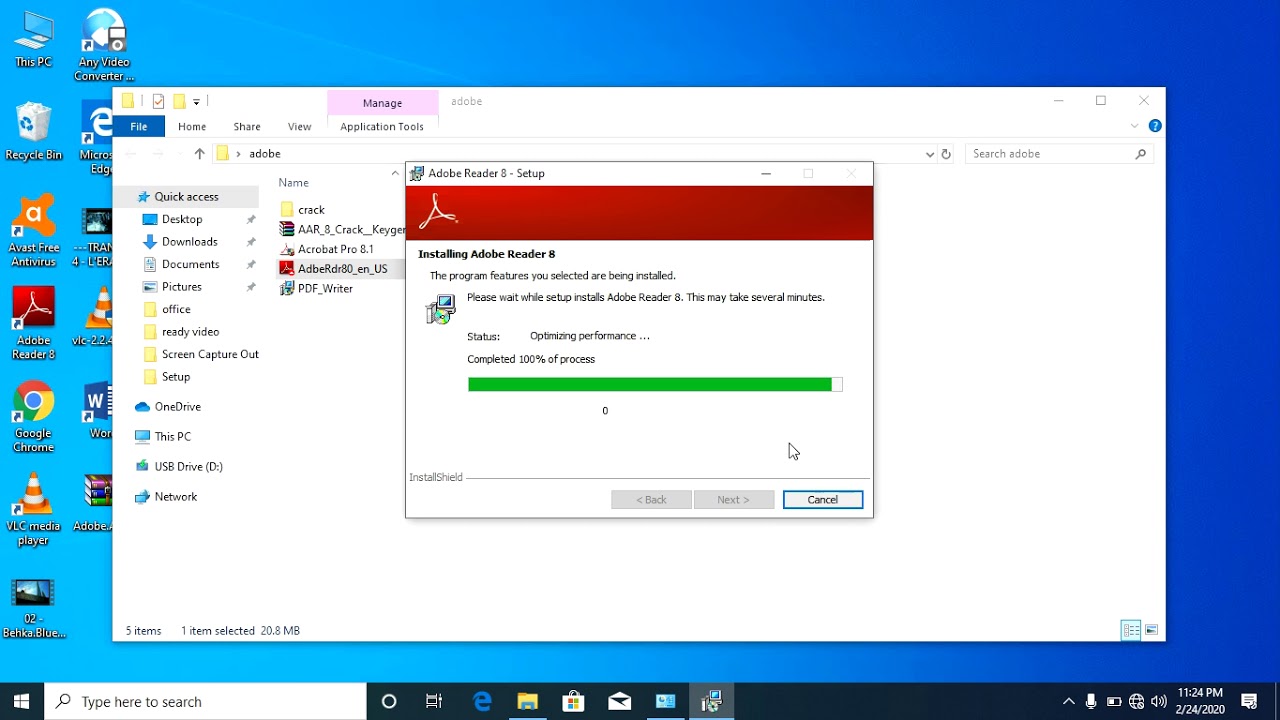Image resolution: width=1280 pixels, height=720 pixels.
Task: Select the installer setup icon on taskbar
Action: click(712, 701)
